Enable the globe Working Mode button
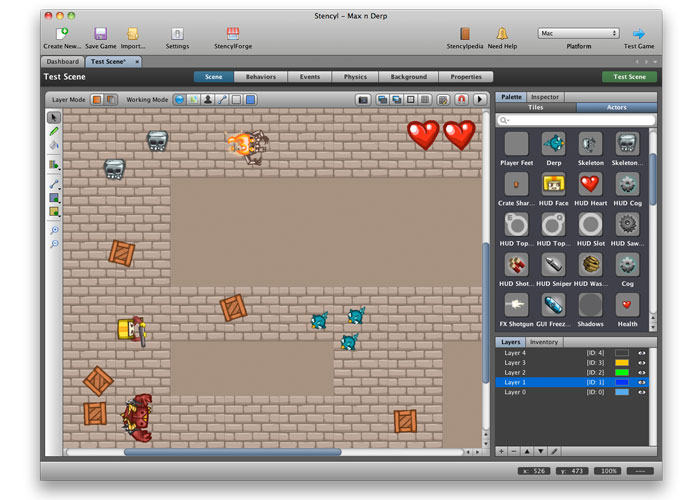Screen dimensions: 700x500 pyautogui.click(x=179, y=99)
